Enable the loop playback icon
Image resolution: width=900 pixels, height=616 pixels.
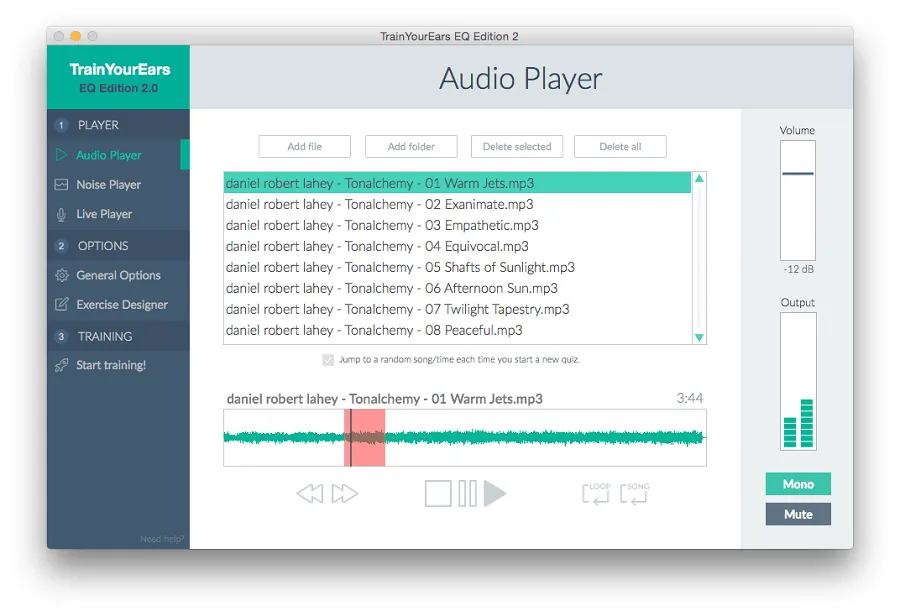pos(595,492)
